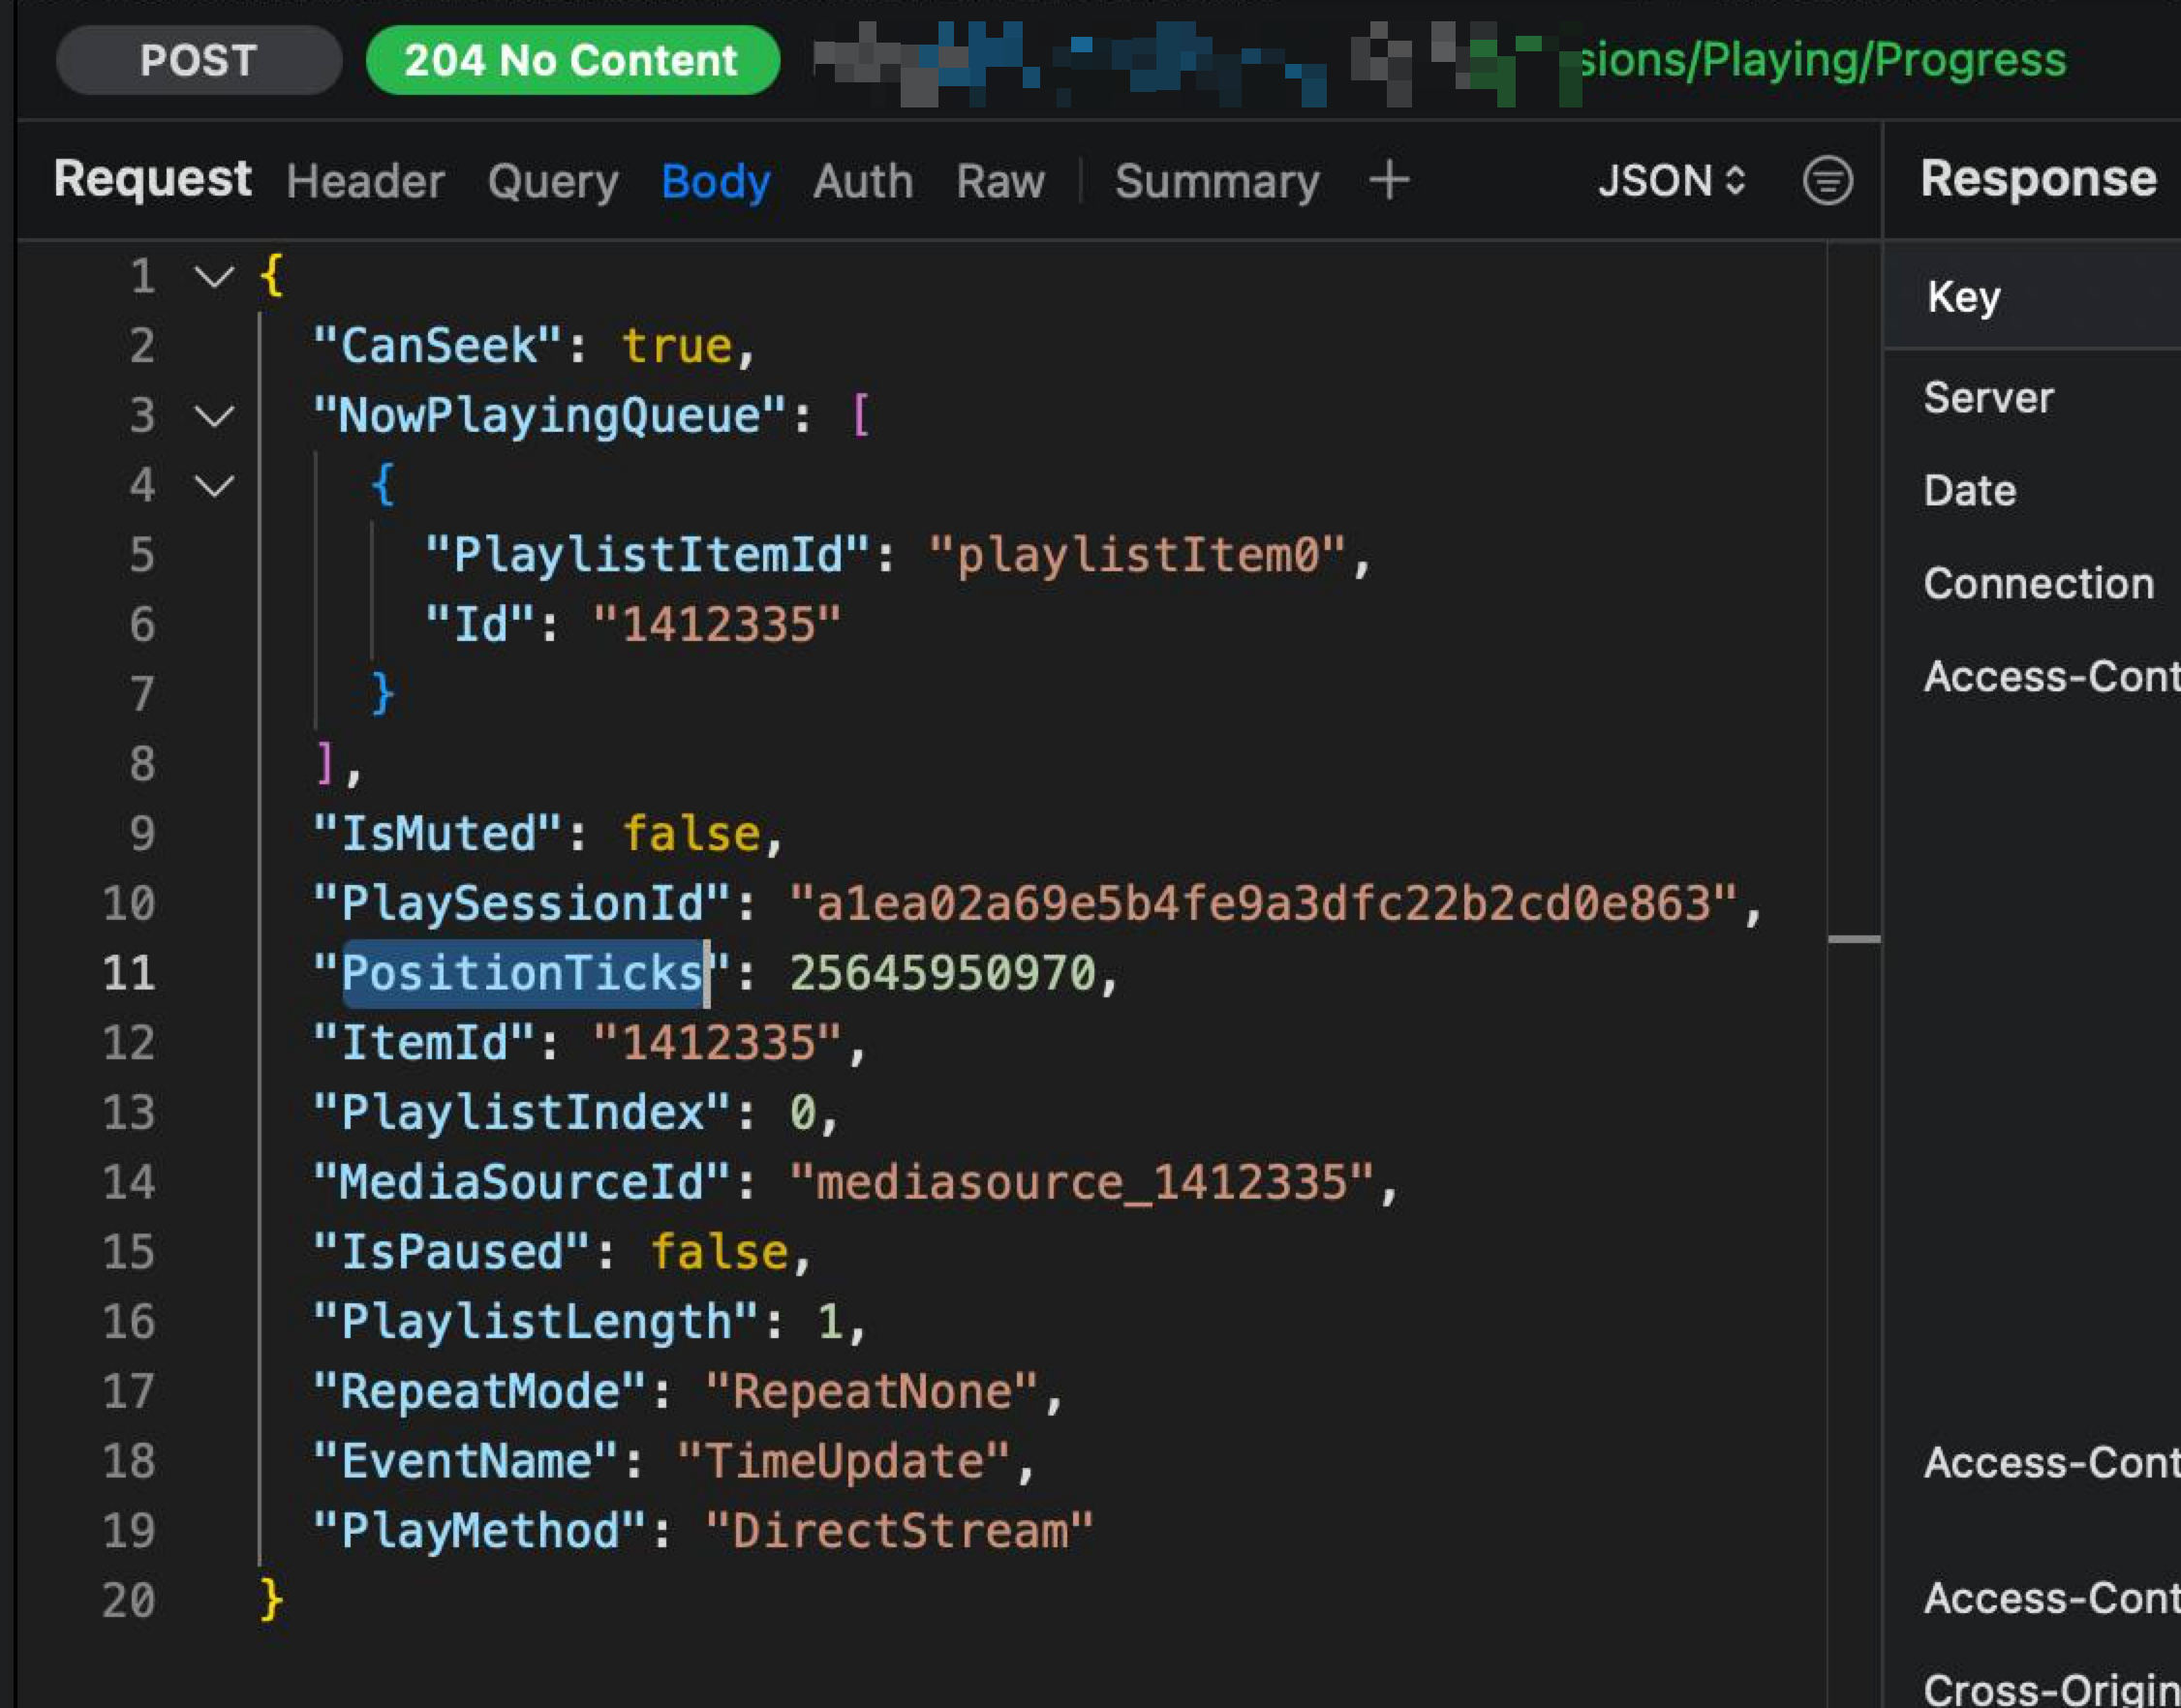Viewport: 2181px width, 1708px height.
Task: Collapse NowPlayingQueue array chevron
Action: pos(213,415)
